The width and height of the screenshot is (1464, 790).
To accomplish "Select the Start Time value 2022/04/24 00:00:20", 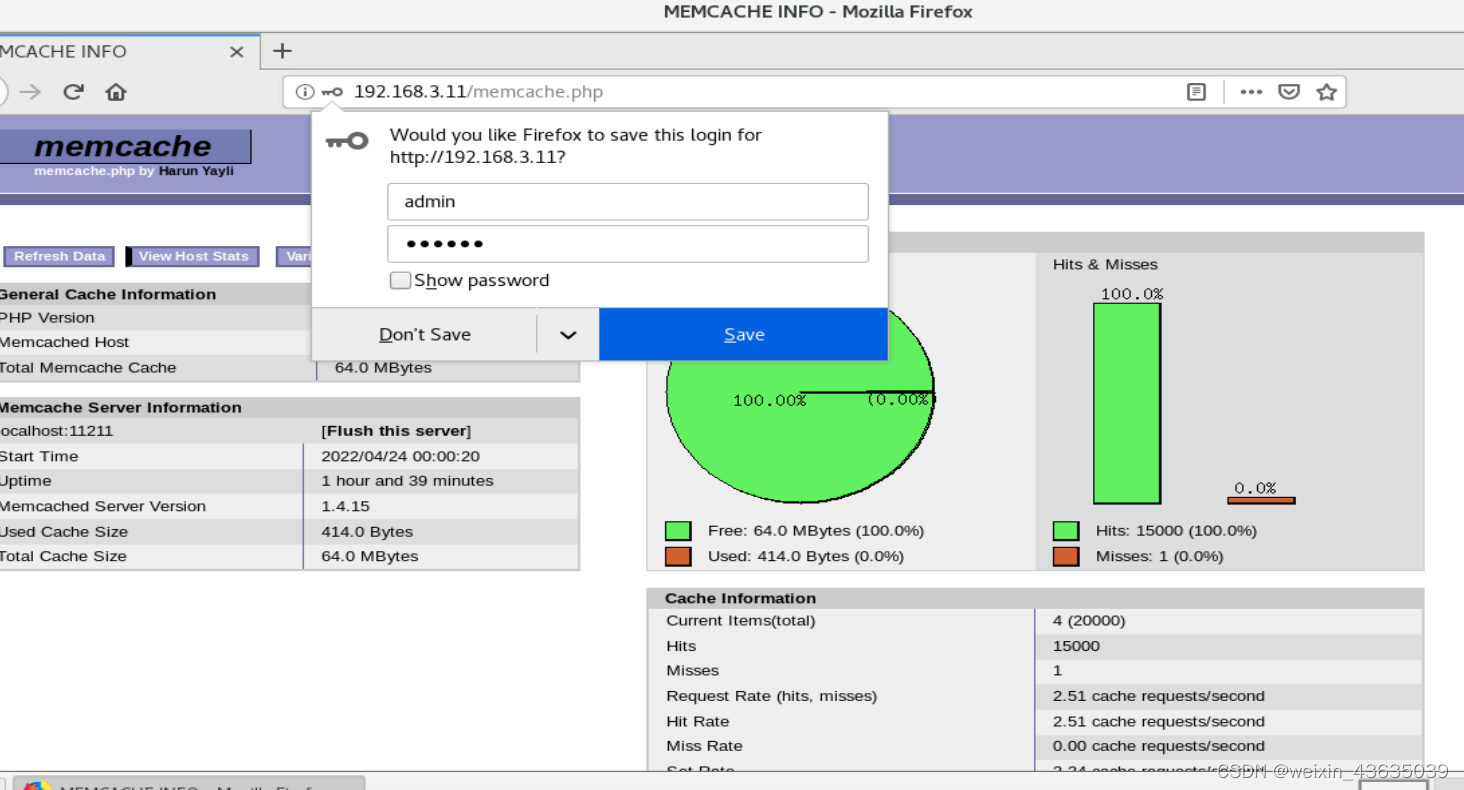I will point(400,456).
